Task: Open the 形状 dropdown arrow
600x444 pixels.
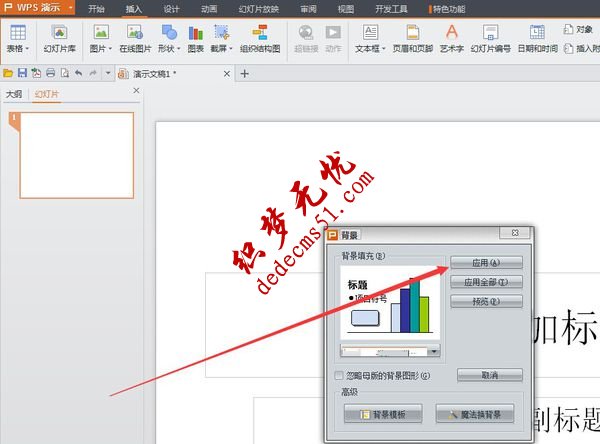Action: pos(178,49)
